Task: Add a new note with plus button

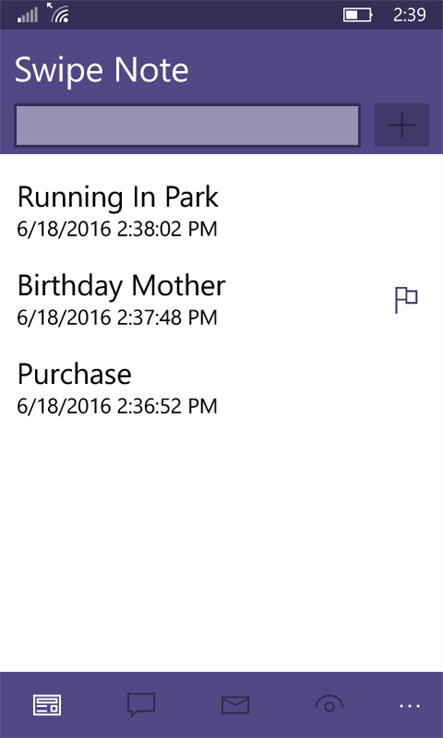Action: [402, 125]
